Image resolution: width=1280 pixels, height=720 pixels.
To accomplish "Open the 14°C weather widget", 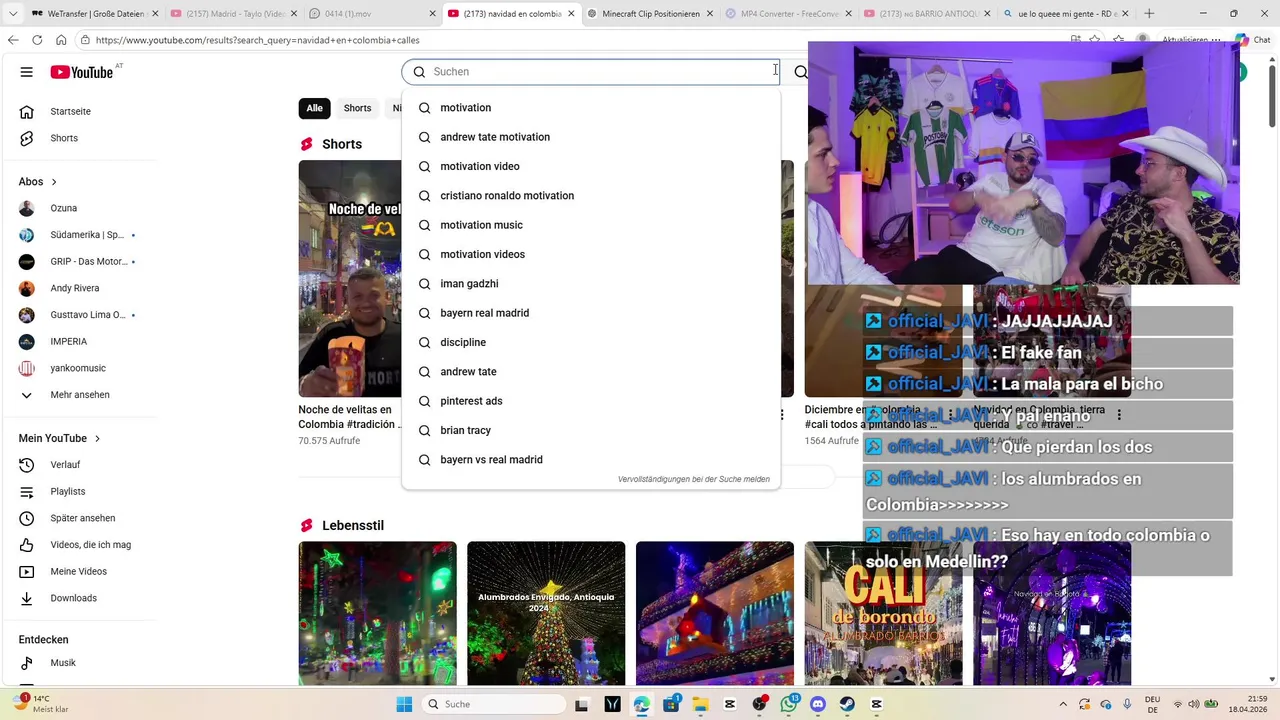I will [42, 704].
